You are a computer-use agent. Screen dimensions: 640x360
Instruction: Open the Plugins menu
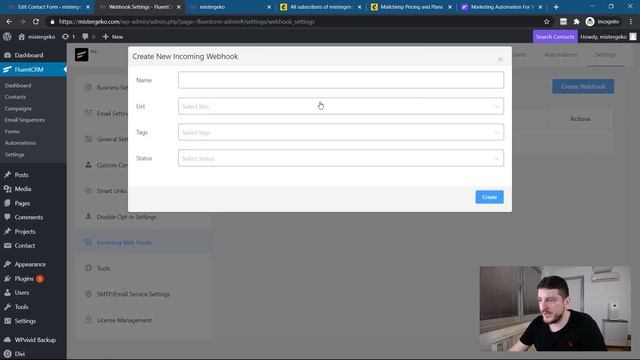(x=24, y=279)
